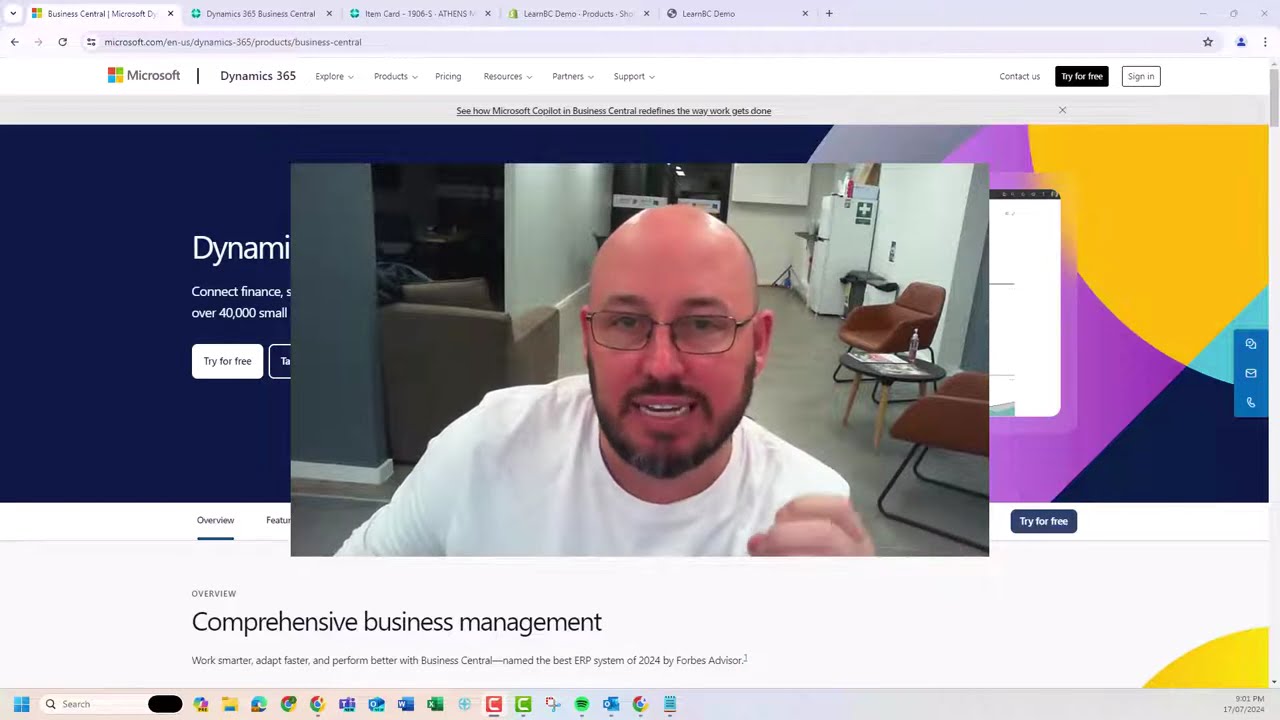Click the Microsoft logo
Viewport: 1280px width, 720px height.
point(144,76)
